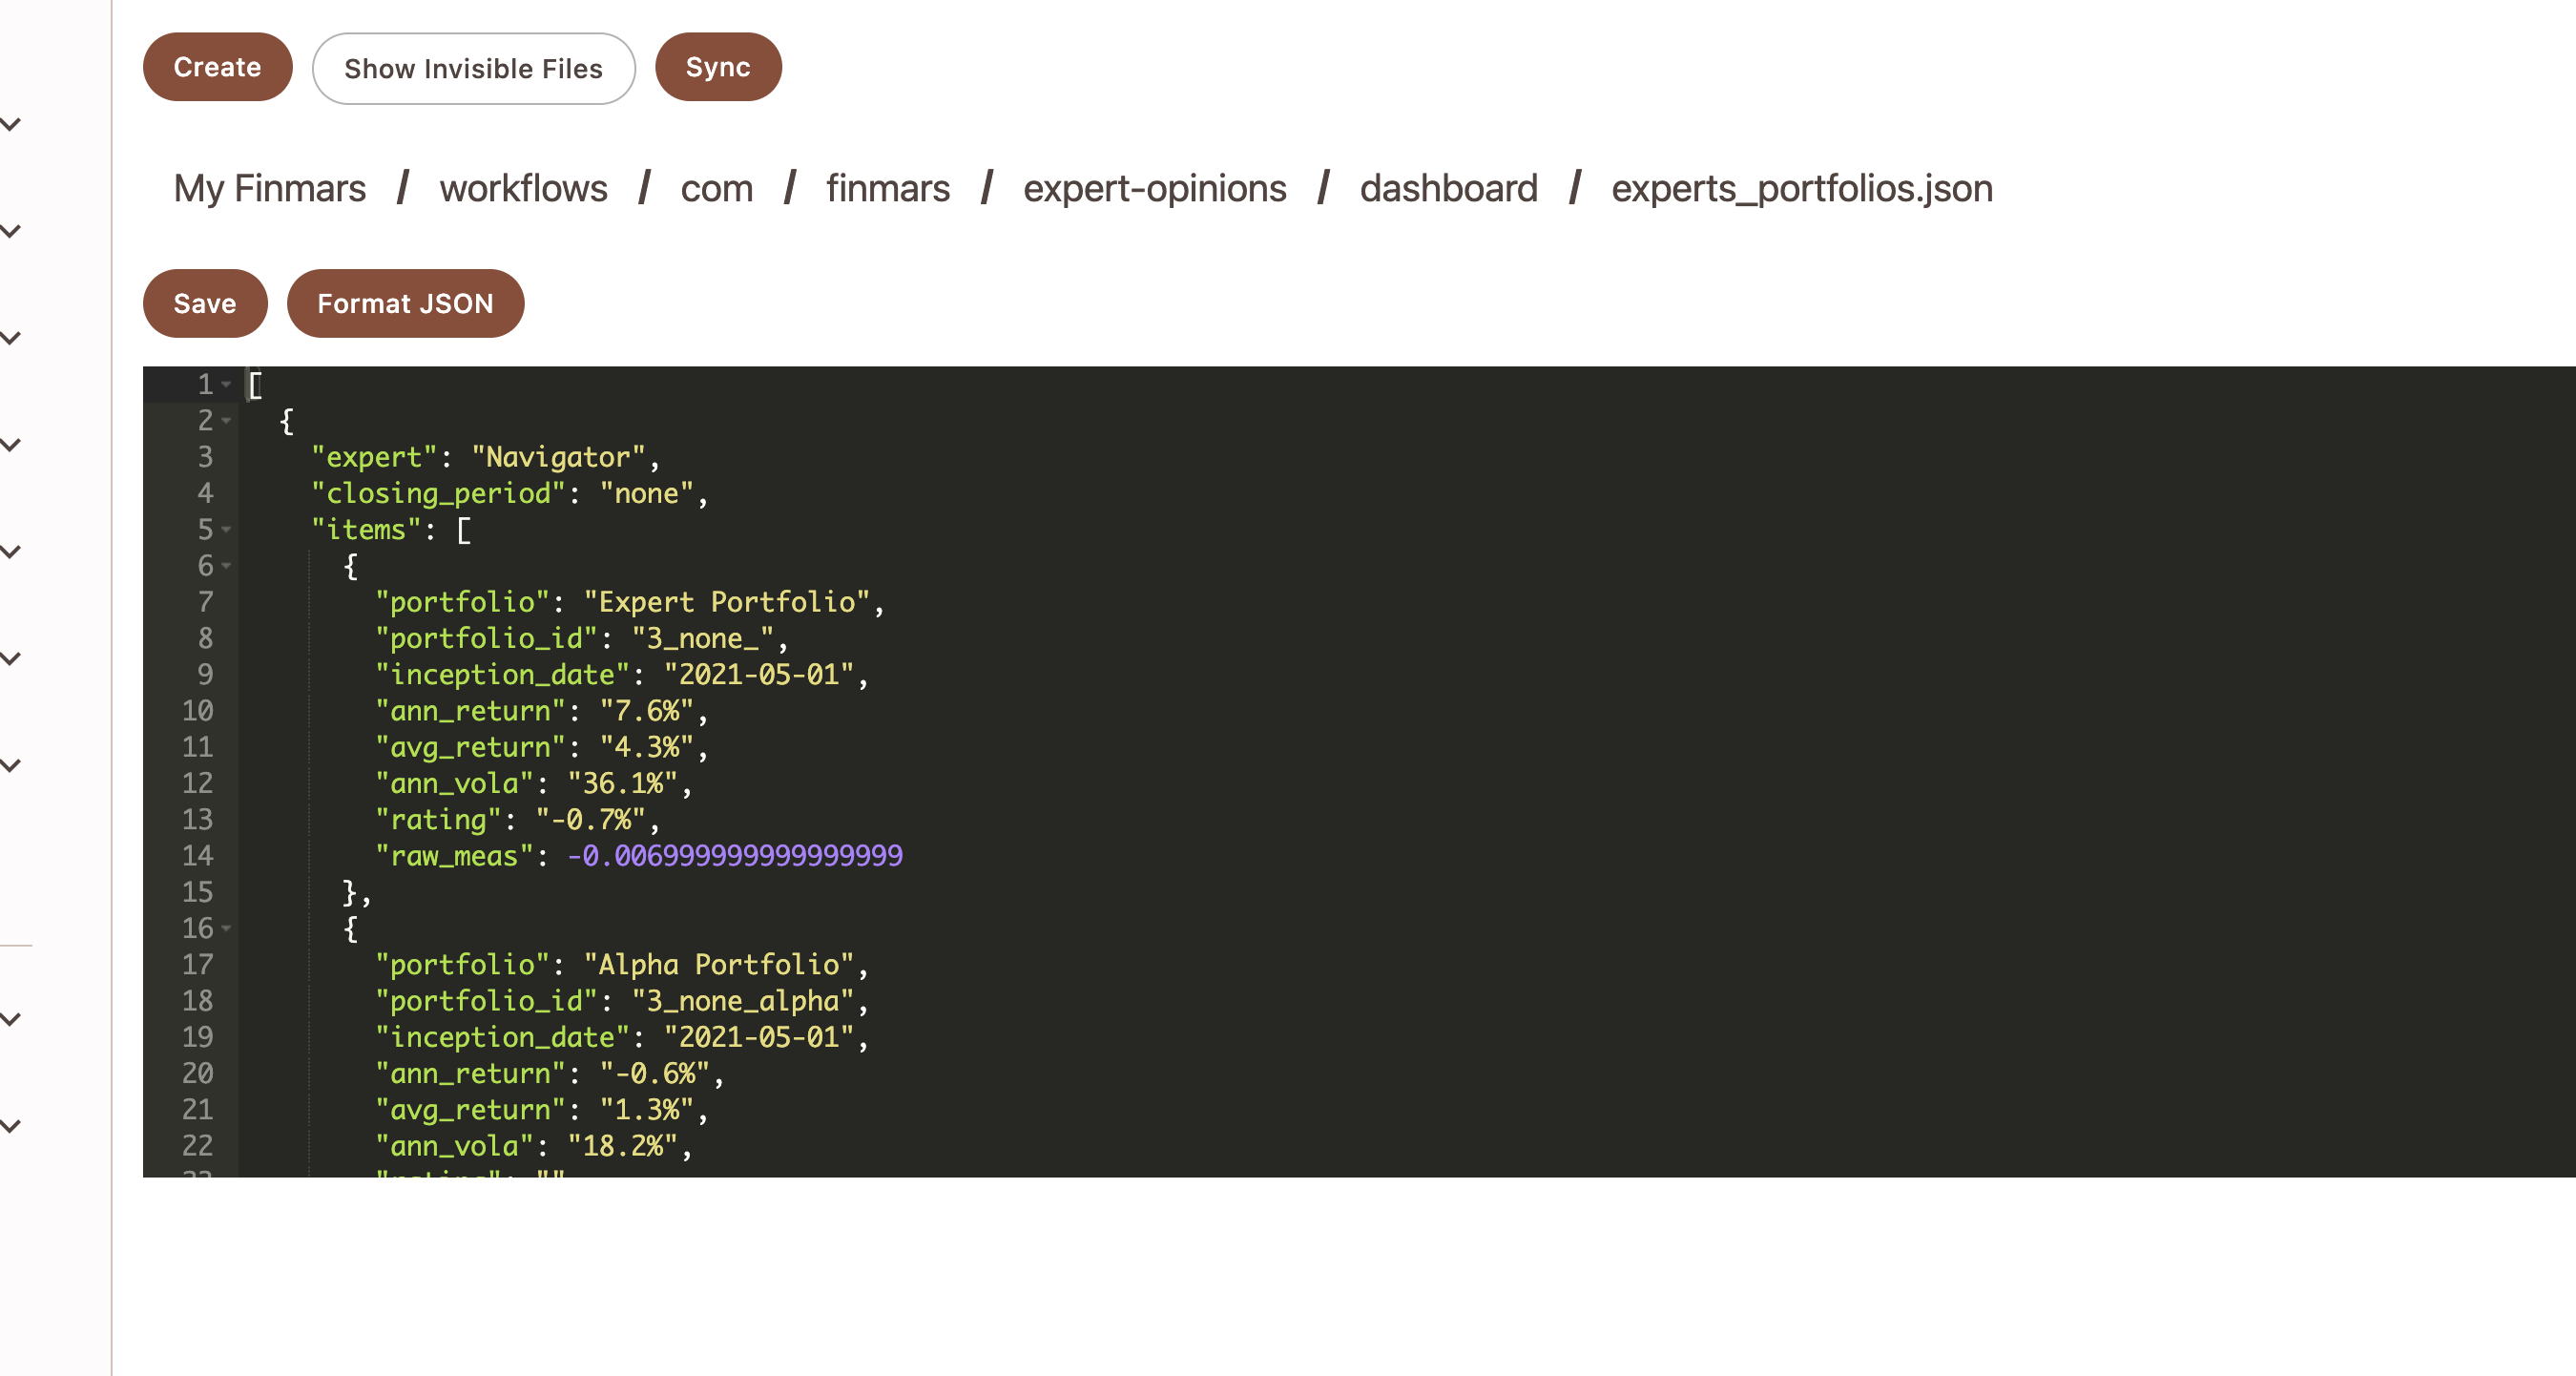The image size is (2576, 1376).
Task: Open the finmars breadcrumb folder
Action: [888, 188]
